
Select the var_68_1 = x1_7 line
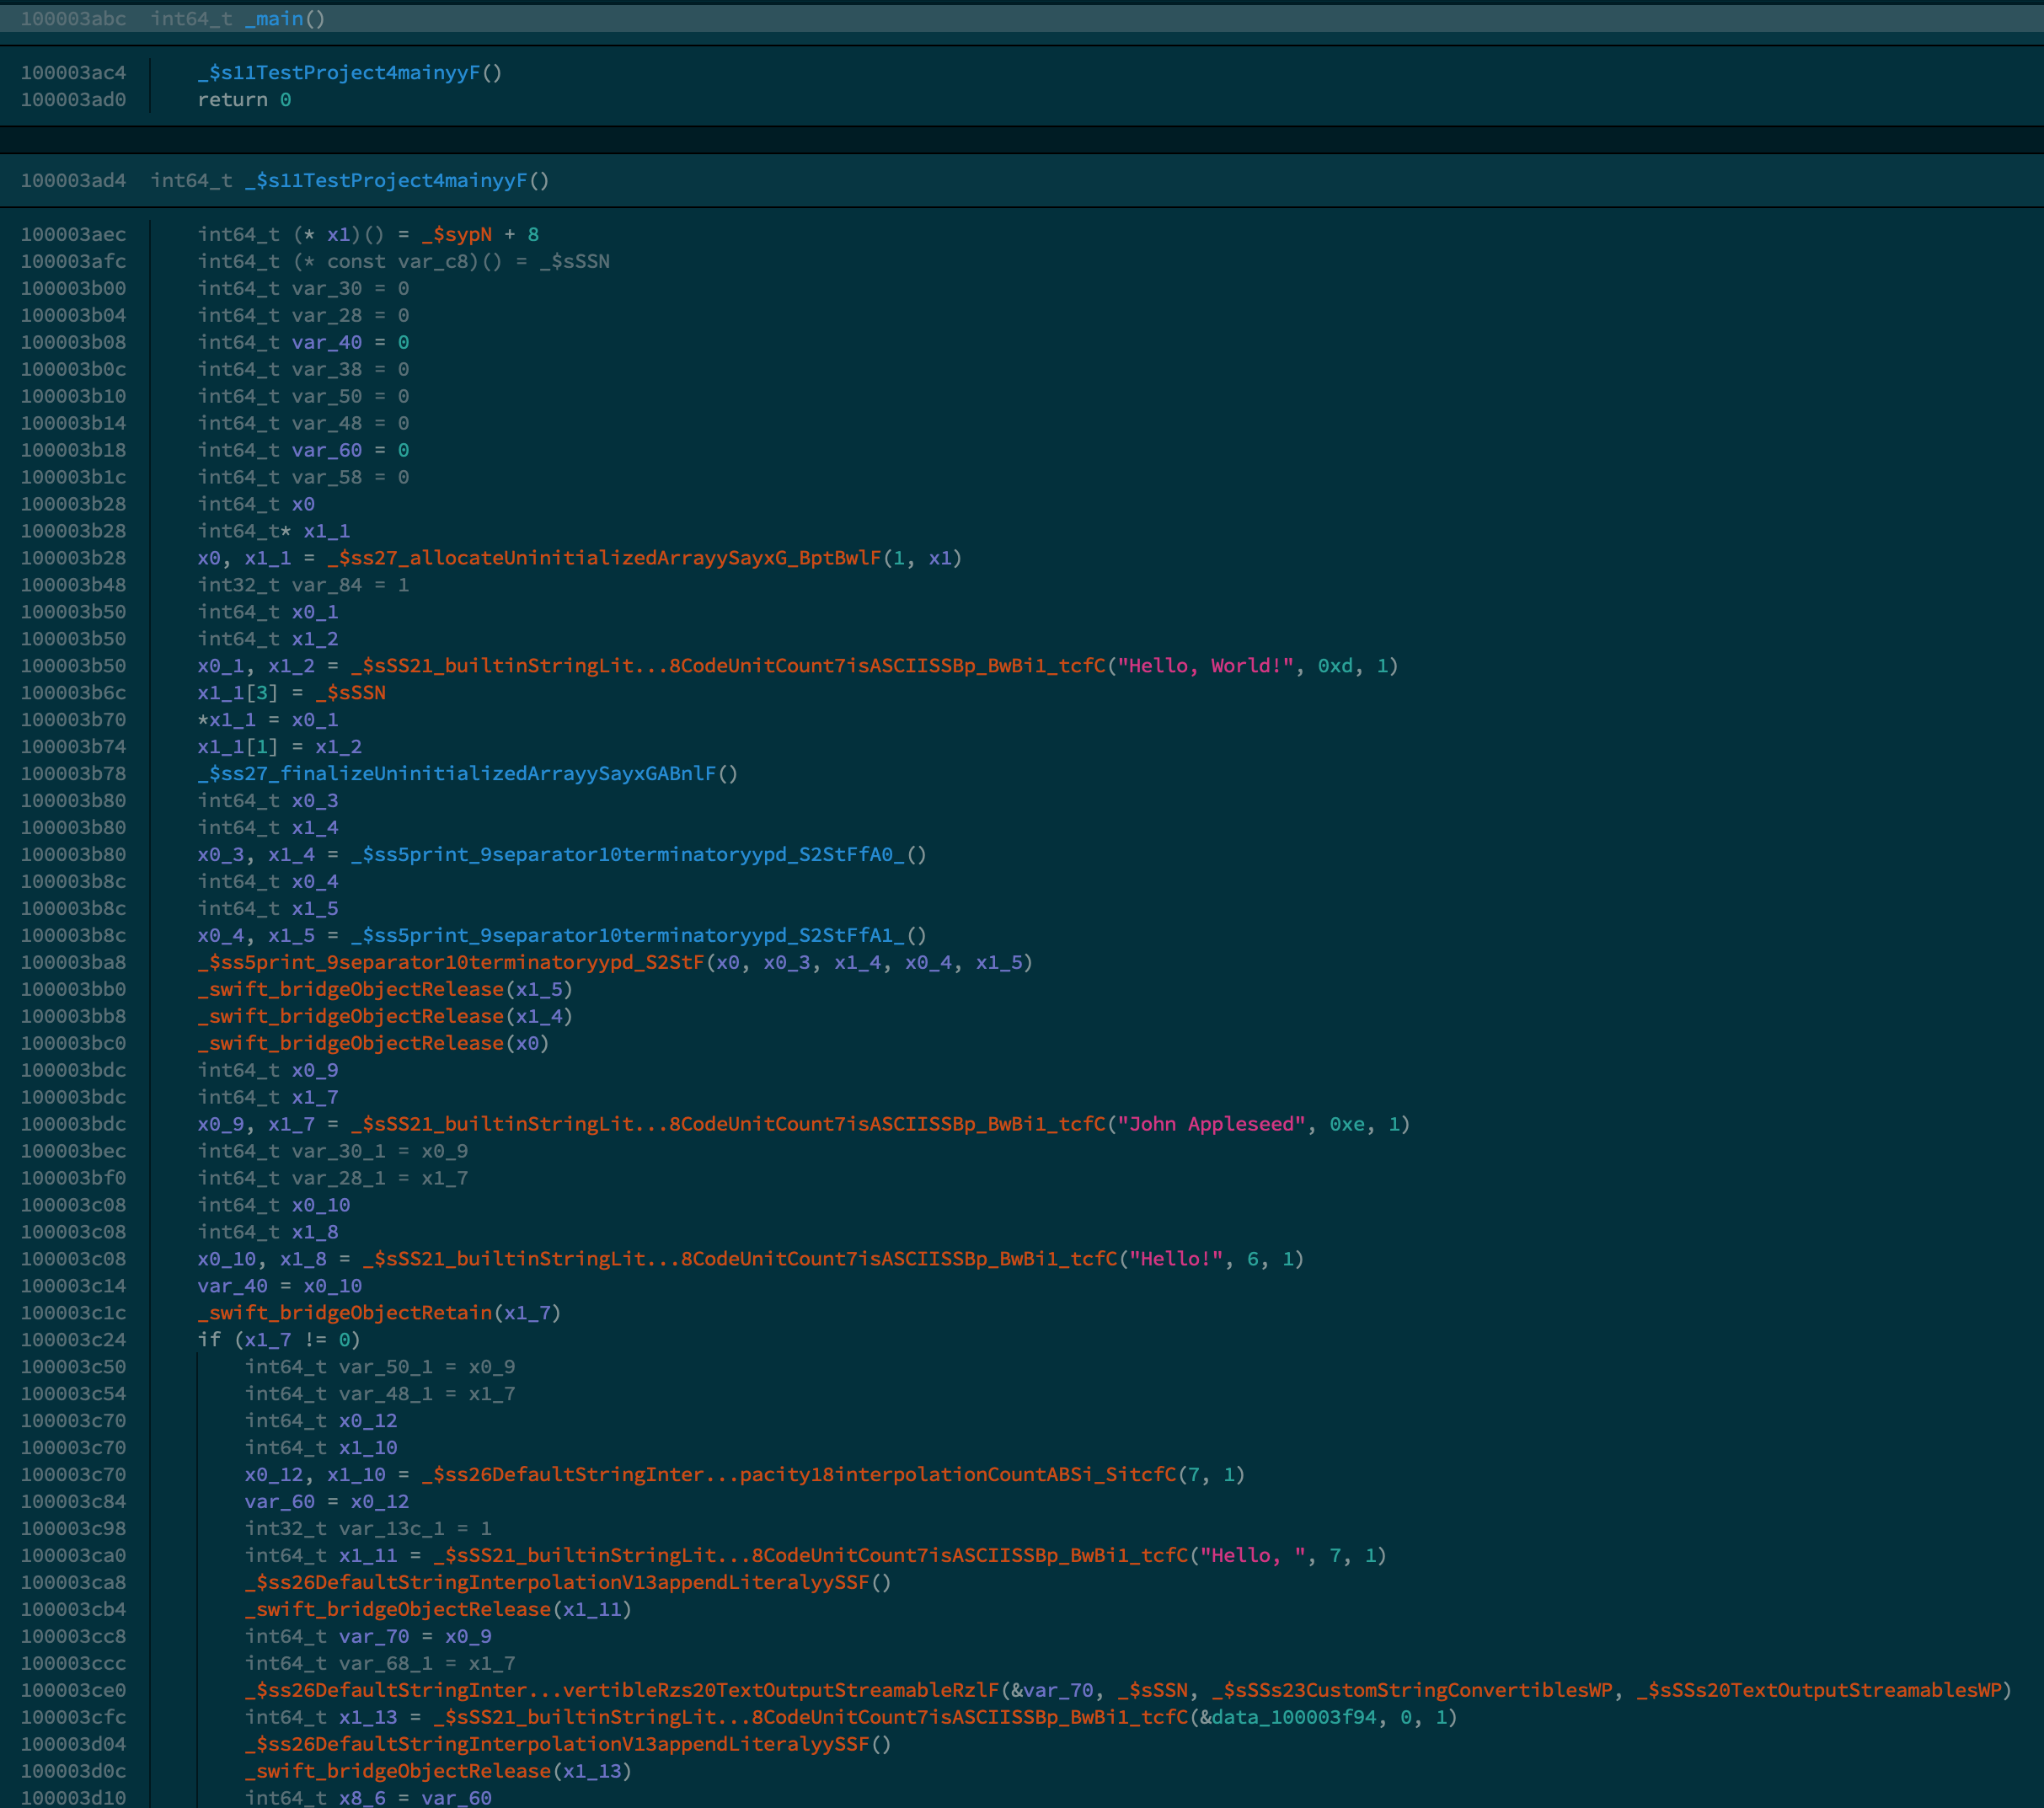pos(380,1666)
